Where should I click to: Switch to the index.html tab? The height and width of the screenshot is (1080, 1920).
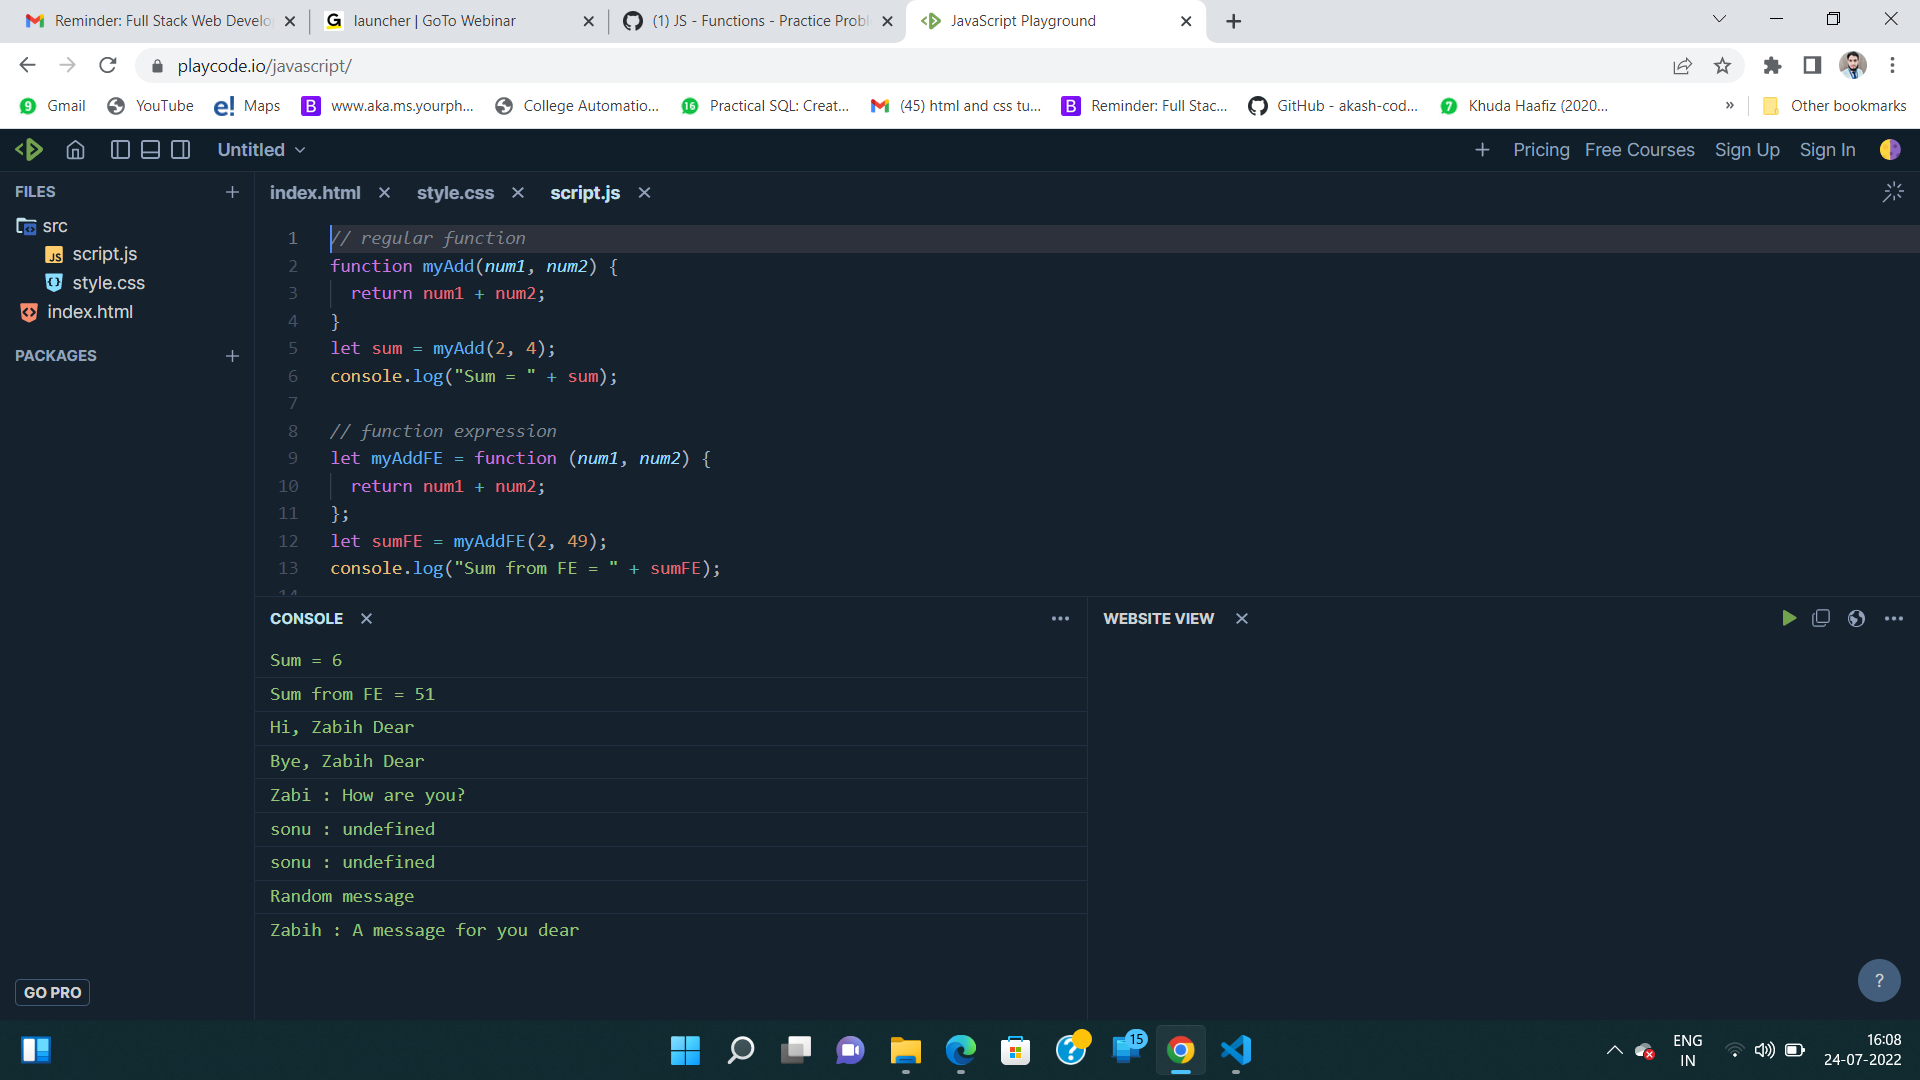(x=314, y=192)
